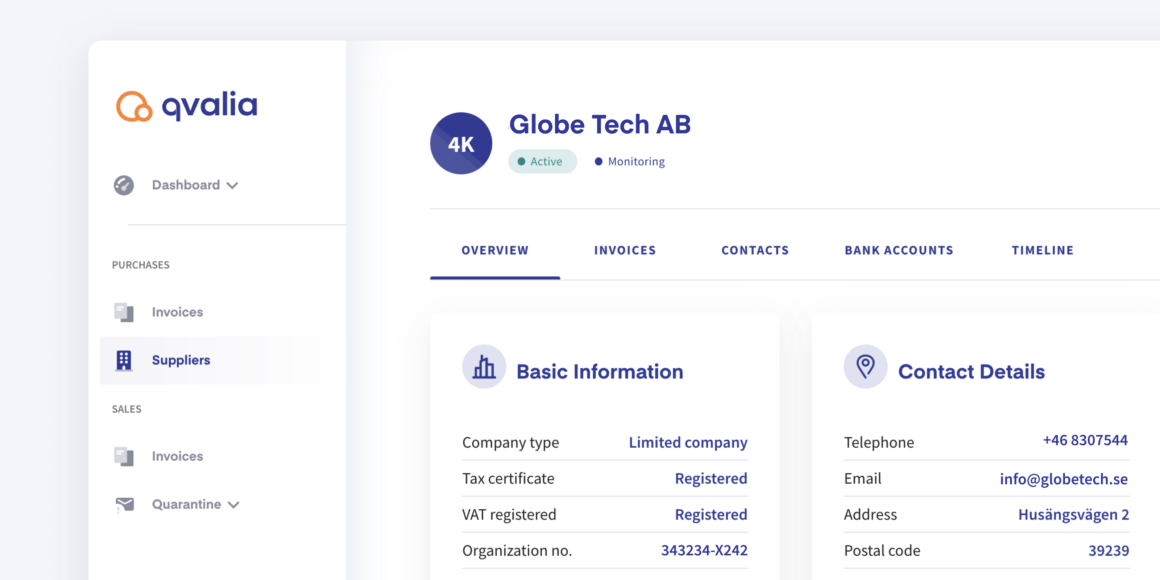Viewport: 1160px width, 580px height.
Task: Click the Quarantine envelope icon
Action: (x=124, y=505)
